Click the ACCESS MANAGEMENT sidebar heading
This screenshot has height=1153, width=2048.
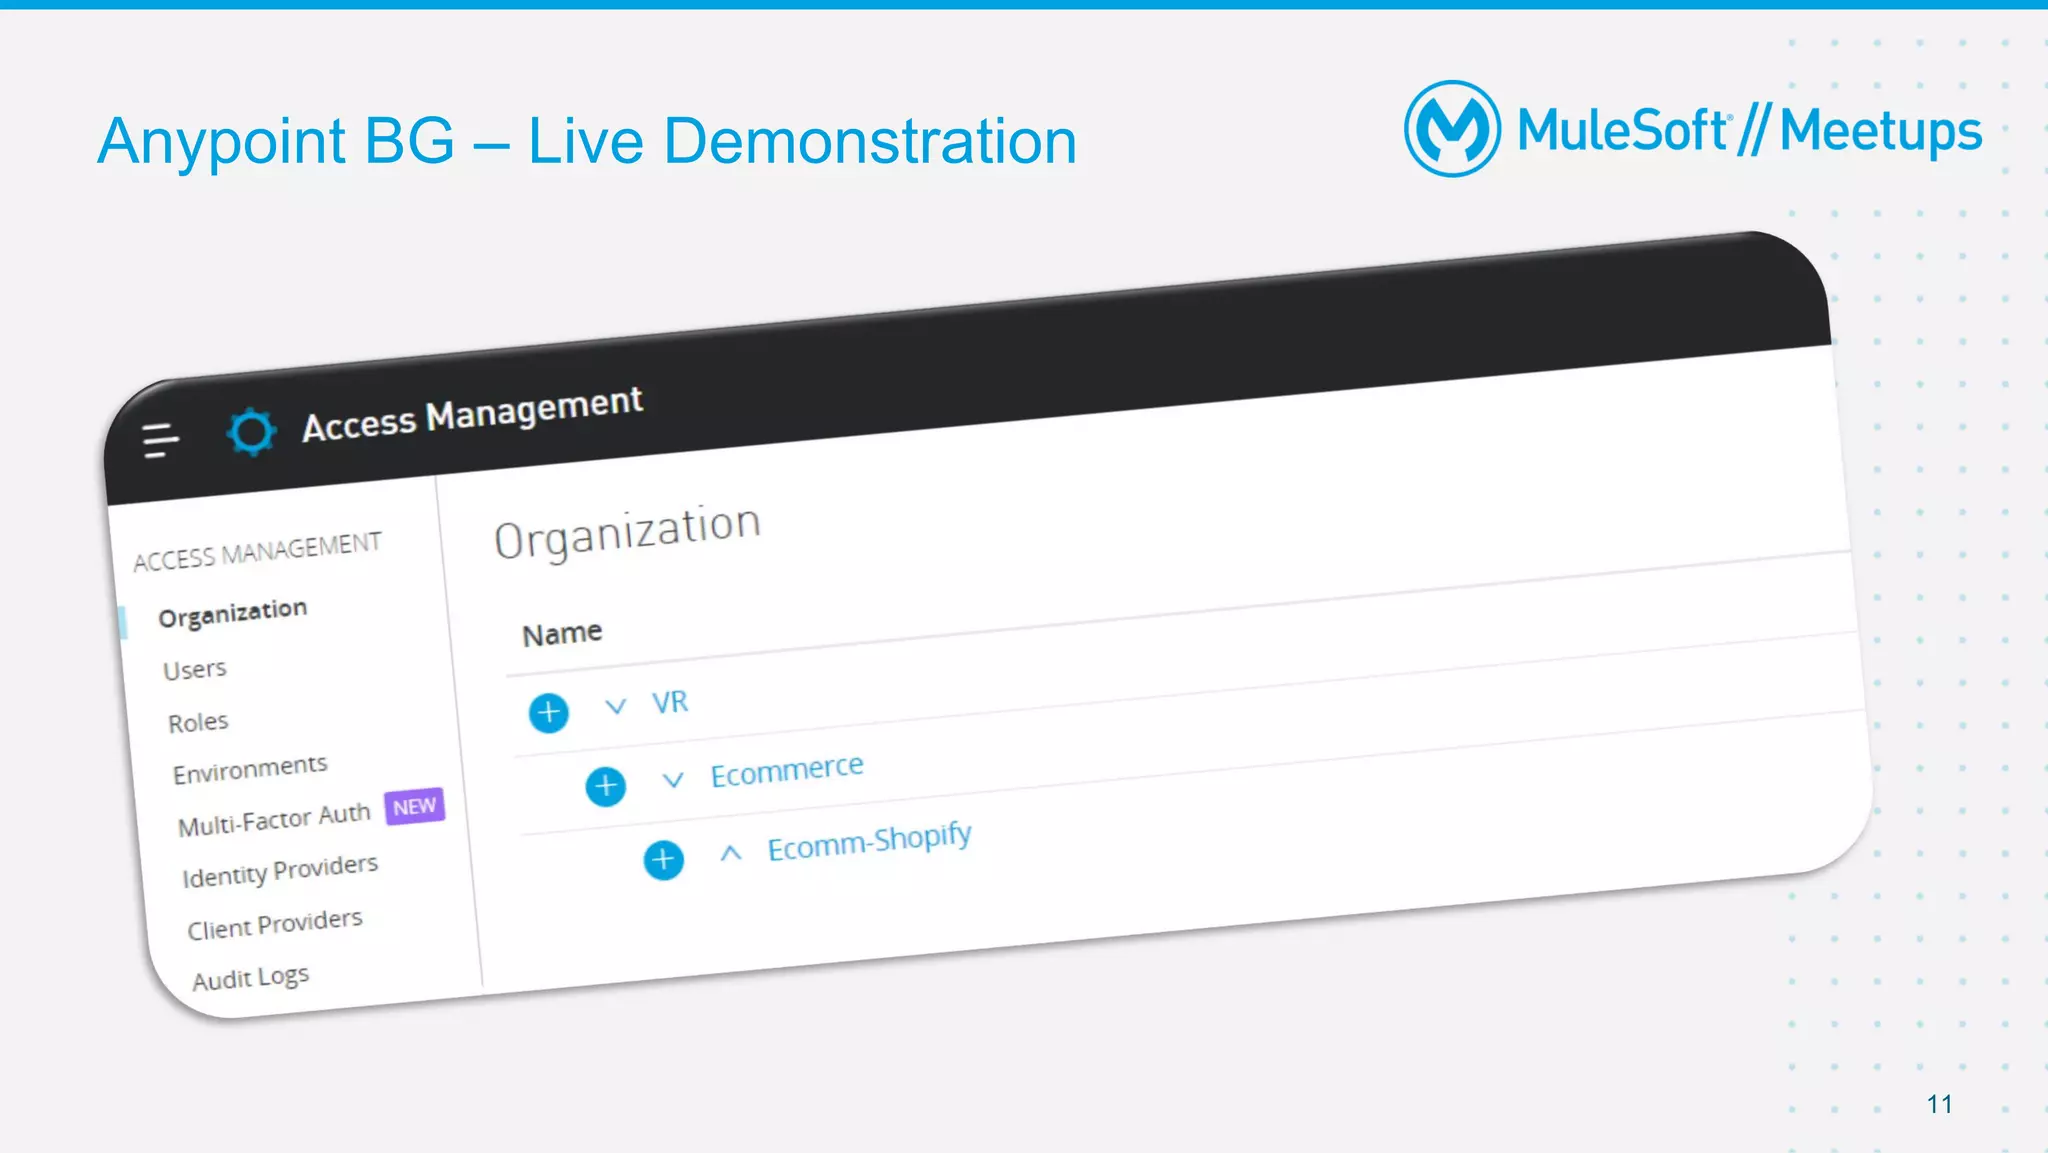pos(257,551)
